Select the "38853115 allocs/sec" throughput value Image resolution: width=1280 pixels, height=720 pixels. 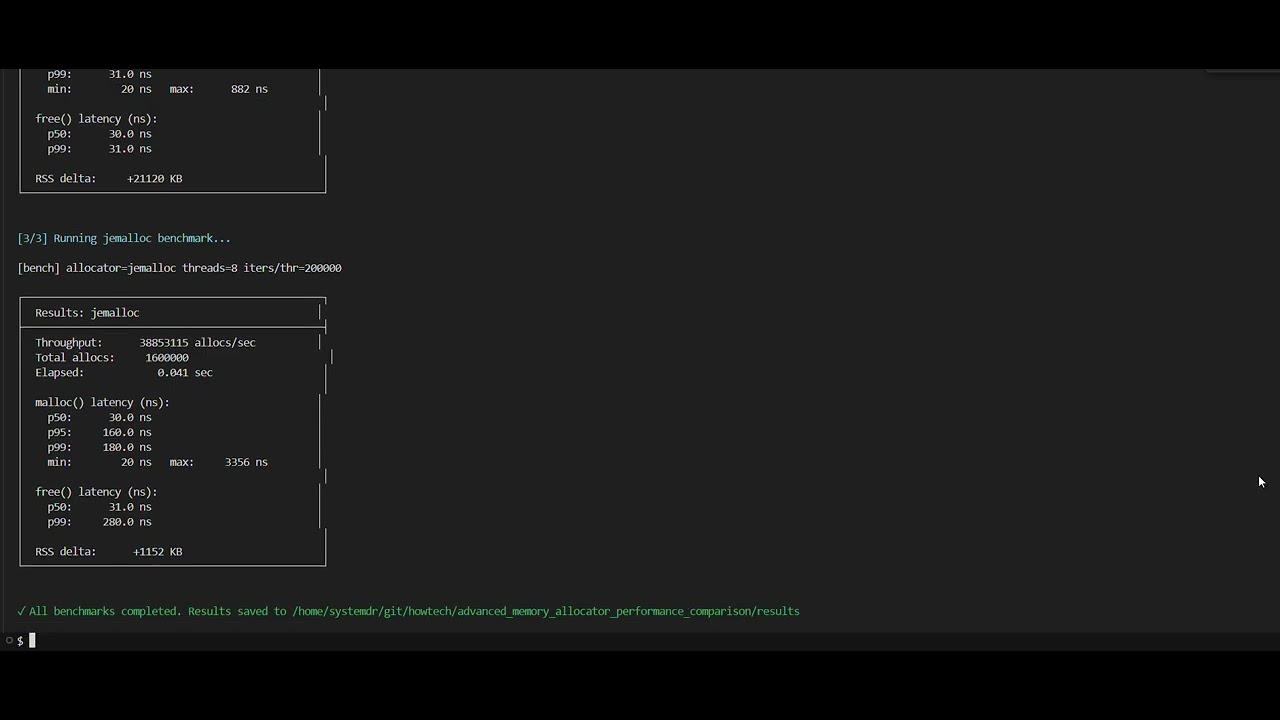click(x=198, y=343)
